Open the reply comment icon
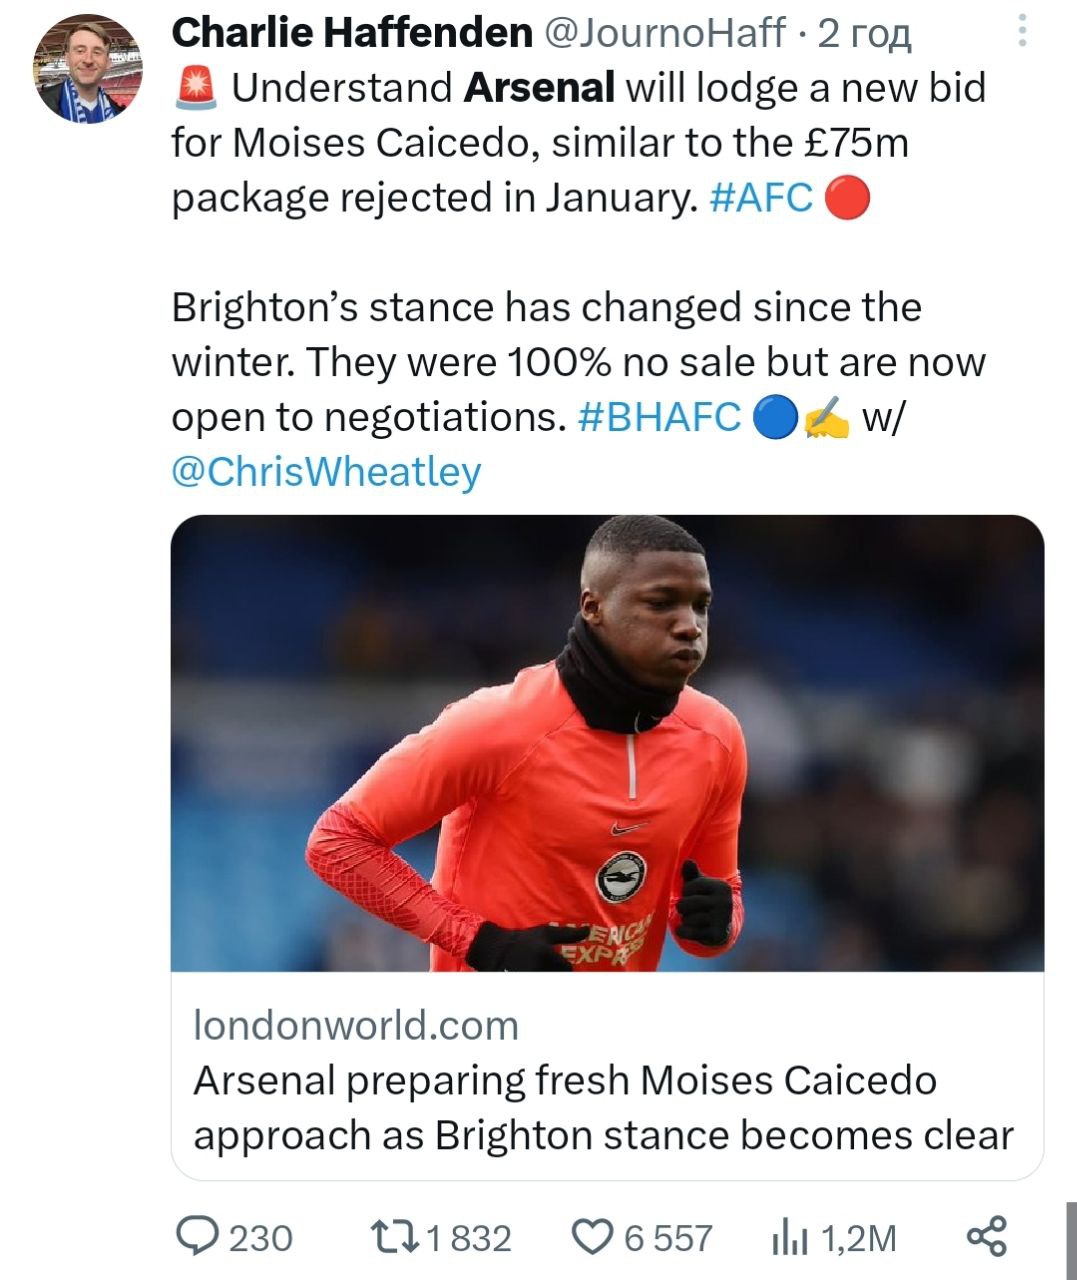1077x1280 pixels. point(198,1237)
